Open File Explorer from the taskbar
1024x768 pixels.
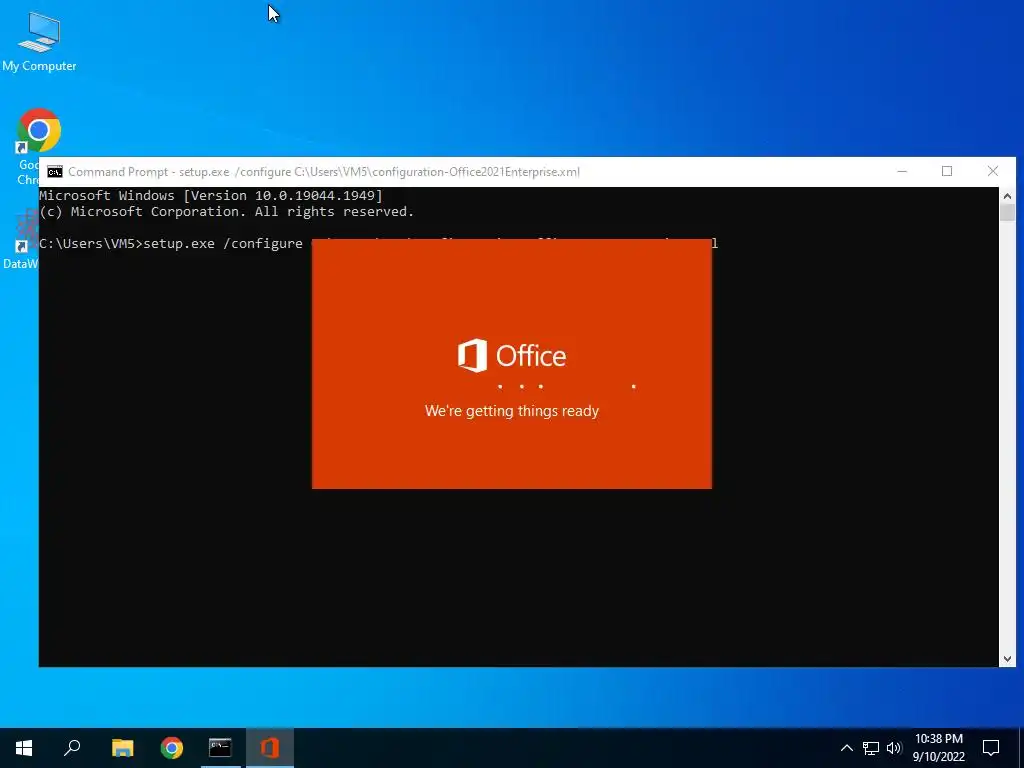point(122,748)
